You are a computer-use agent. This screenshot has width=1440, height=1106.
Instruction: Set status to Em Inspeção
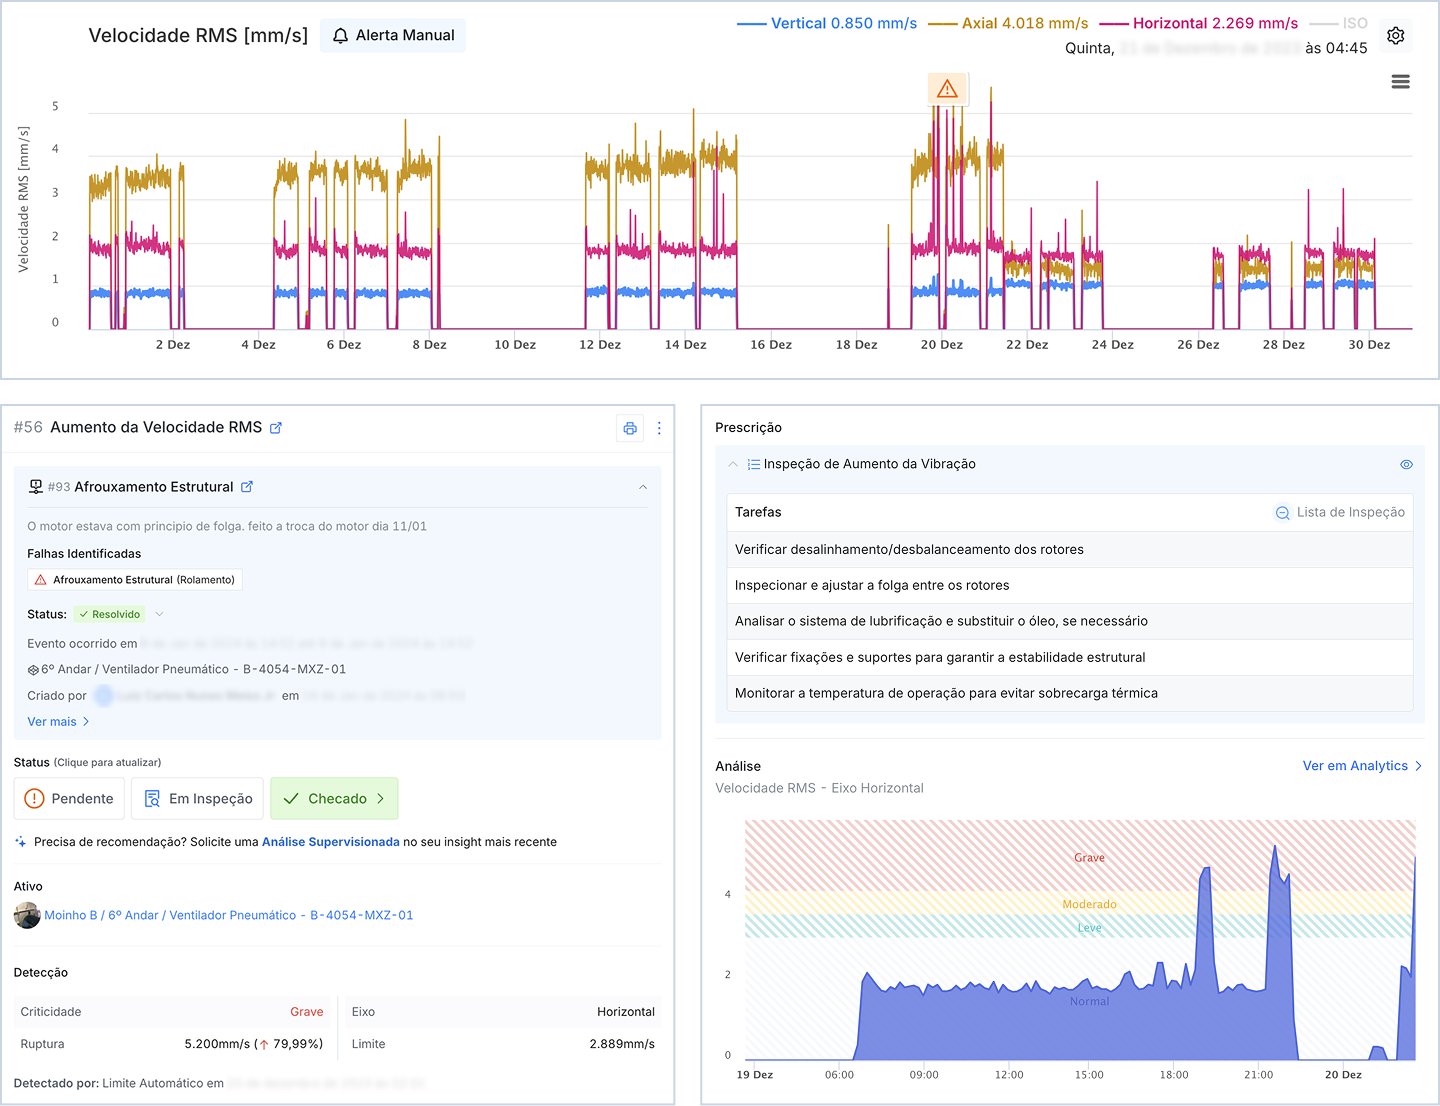[x=198, y=799]
